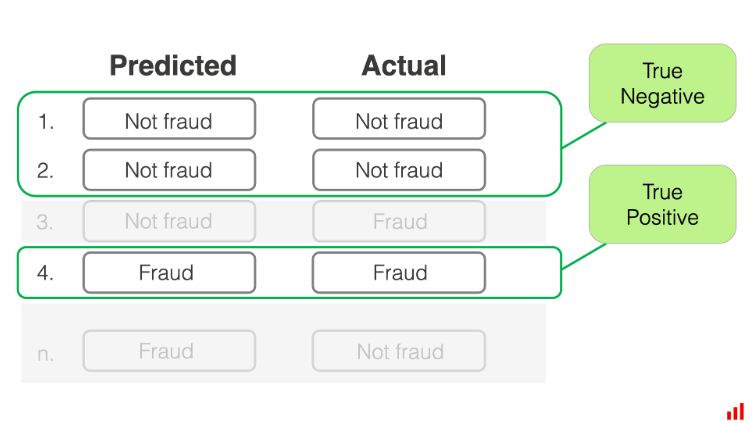The height and width of the screenshot is (425, 752).
Task: Click the row number 1 label
Action: coord(46,122)
